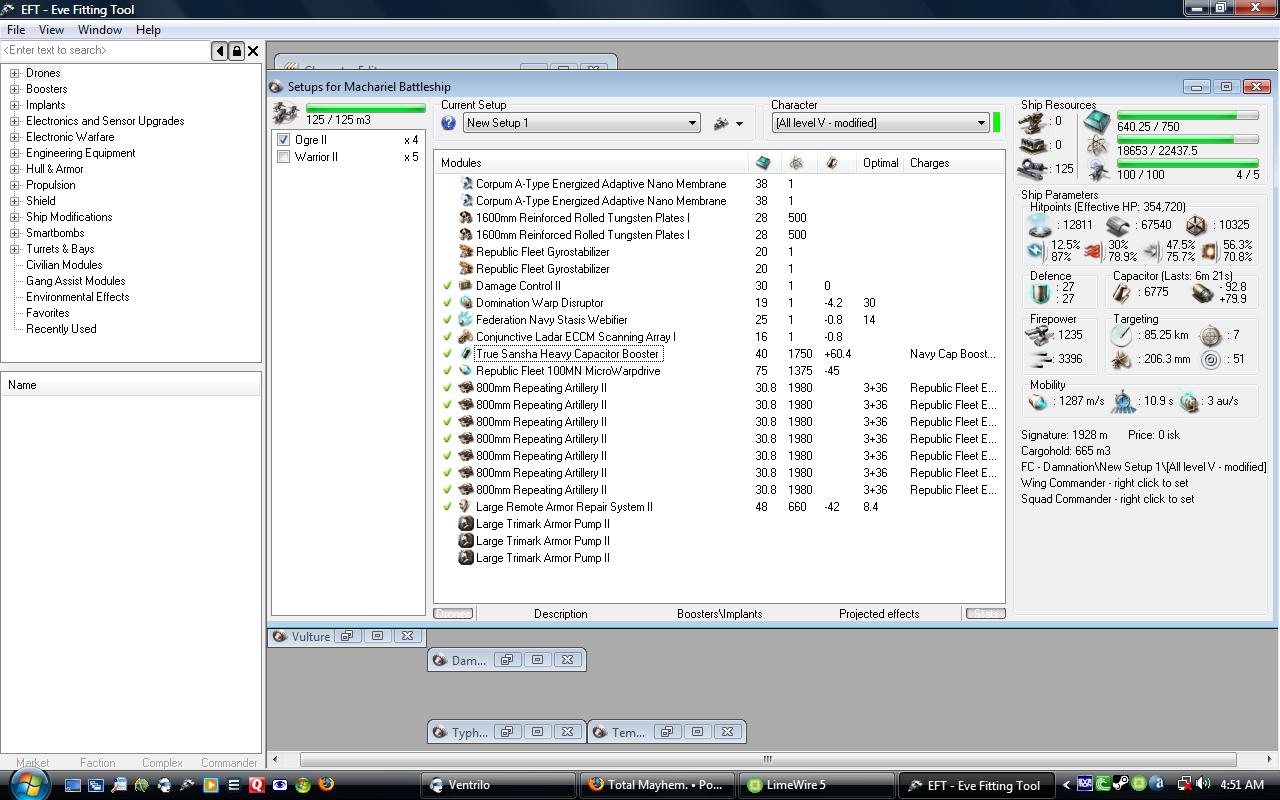This screenshot has height=800, width=1280.
Task: Click the drone bay icon above drone list
Action: point(285,113)
